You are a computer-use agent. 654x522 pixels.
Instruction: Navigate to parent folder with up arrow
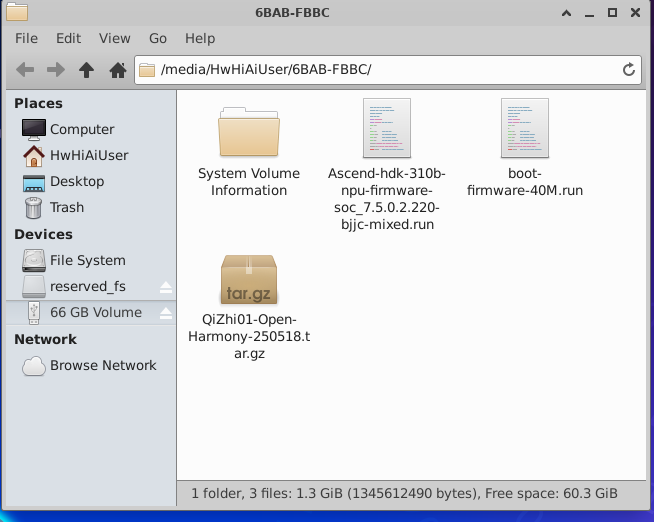87,70
